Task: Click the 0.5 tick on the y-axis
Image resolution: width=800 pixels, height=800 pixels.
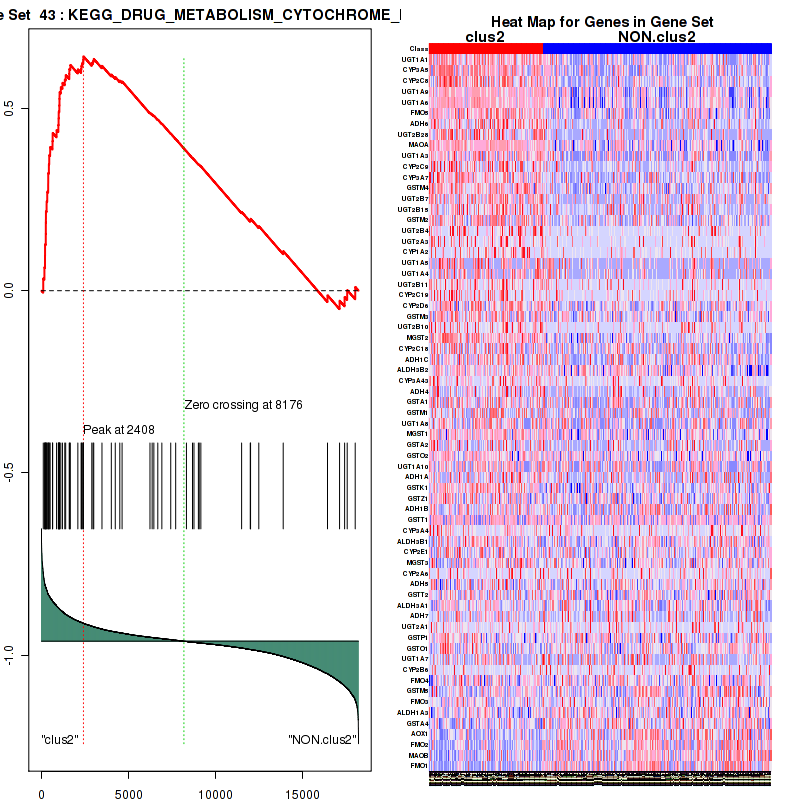Action: point(8,107)
